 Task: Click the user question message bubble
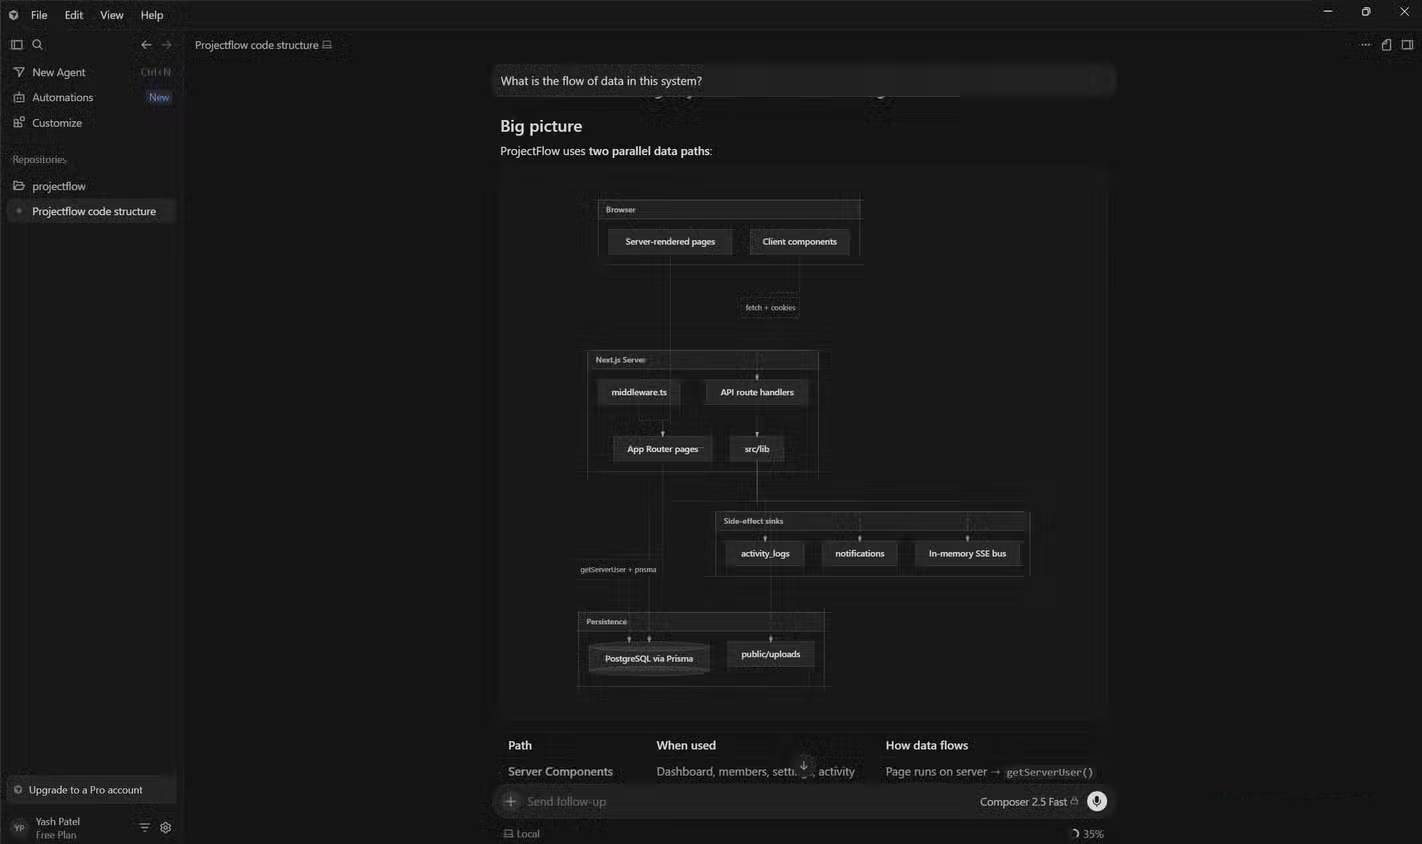point(804,81)
